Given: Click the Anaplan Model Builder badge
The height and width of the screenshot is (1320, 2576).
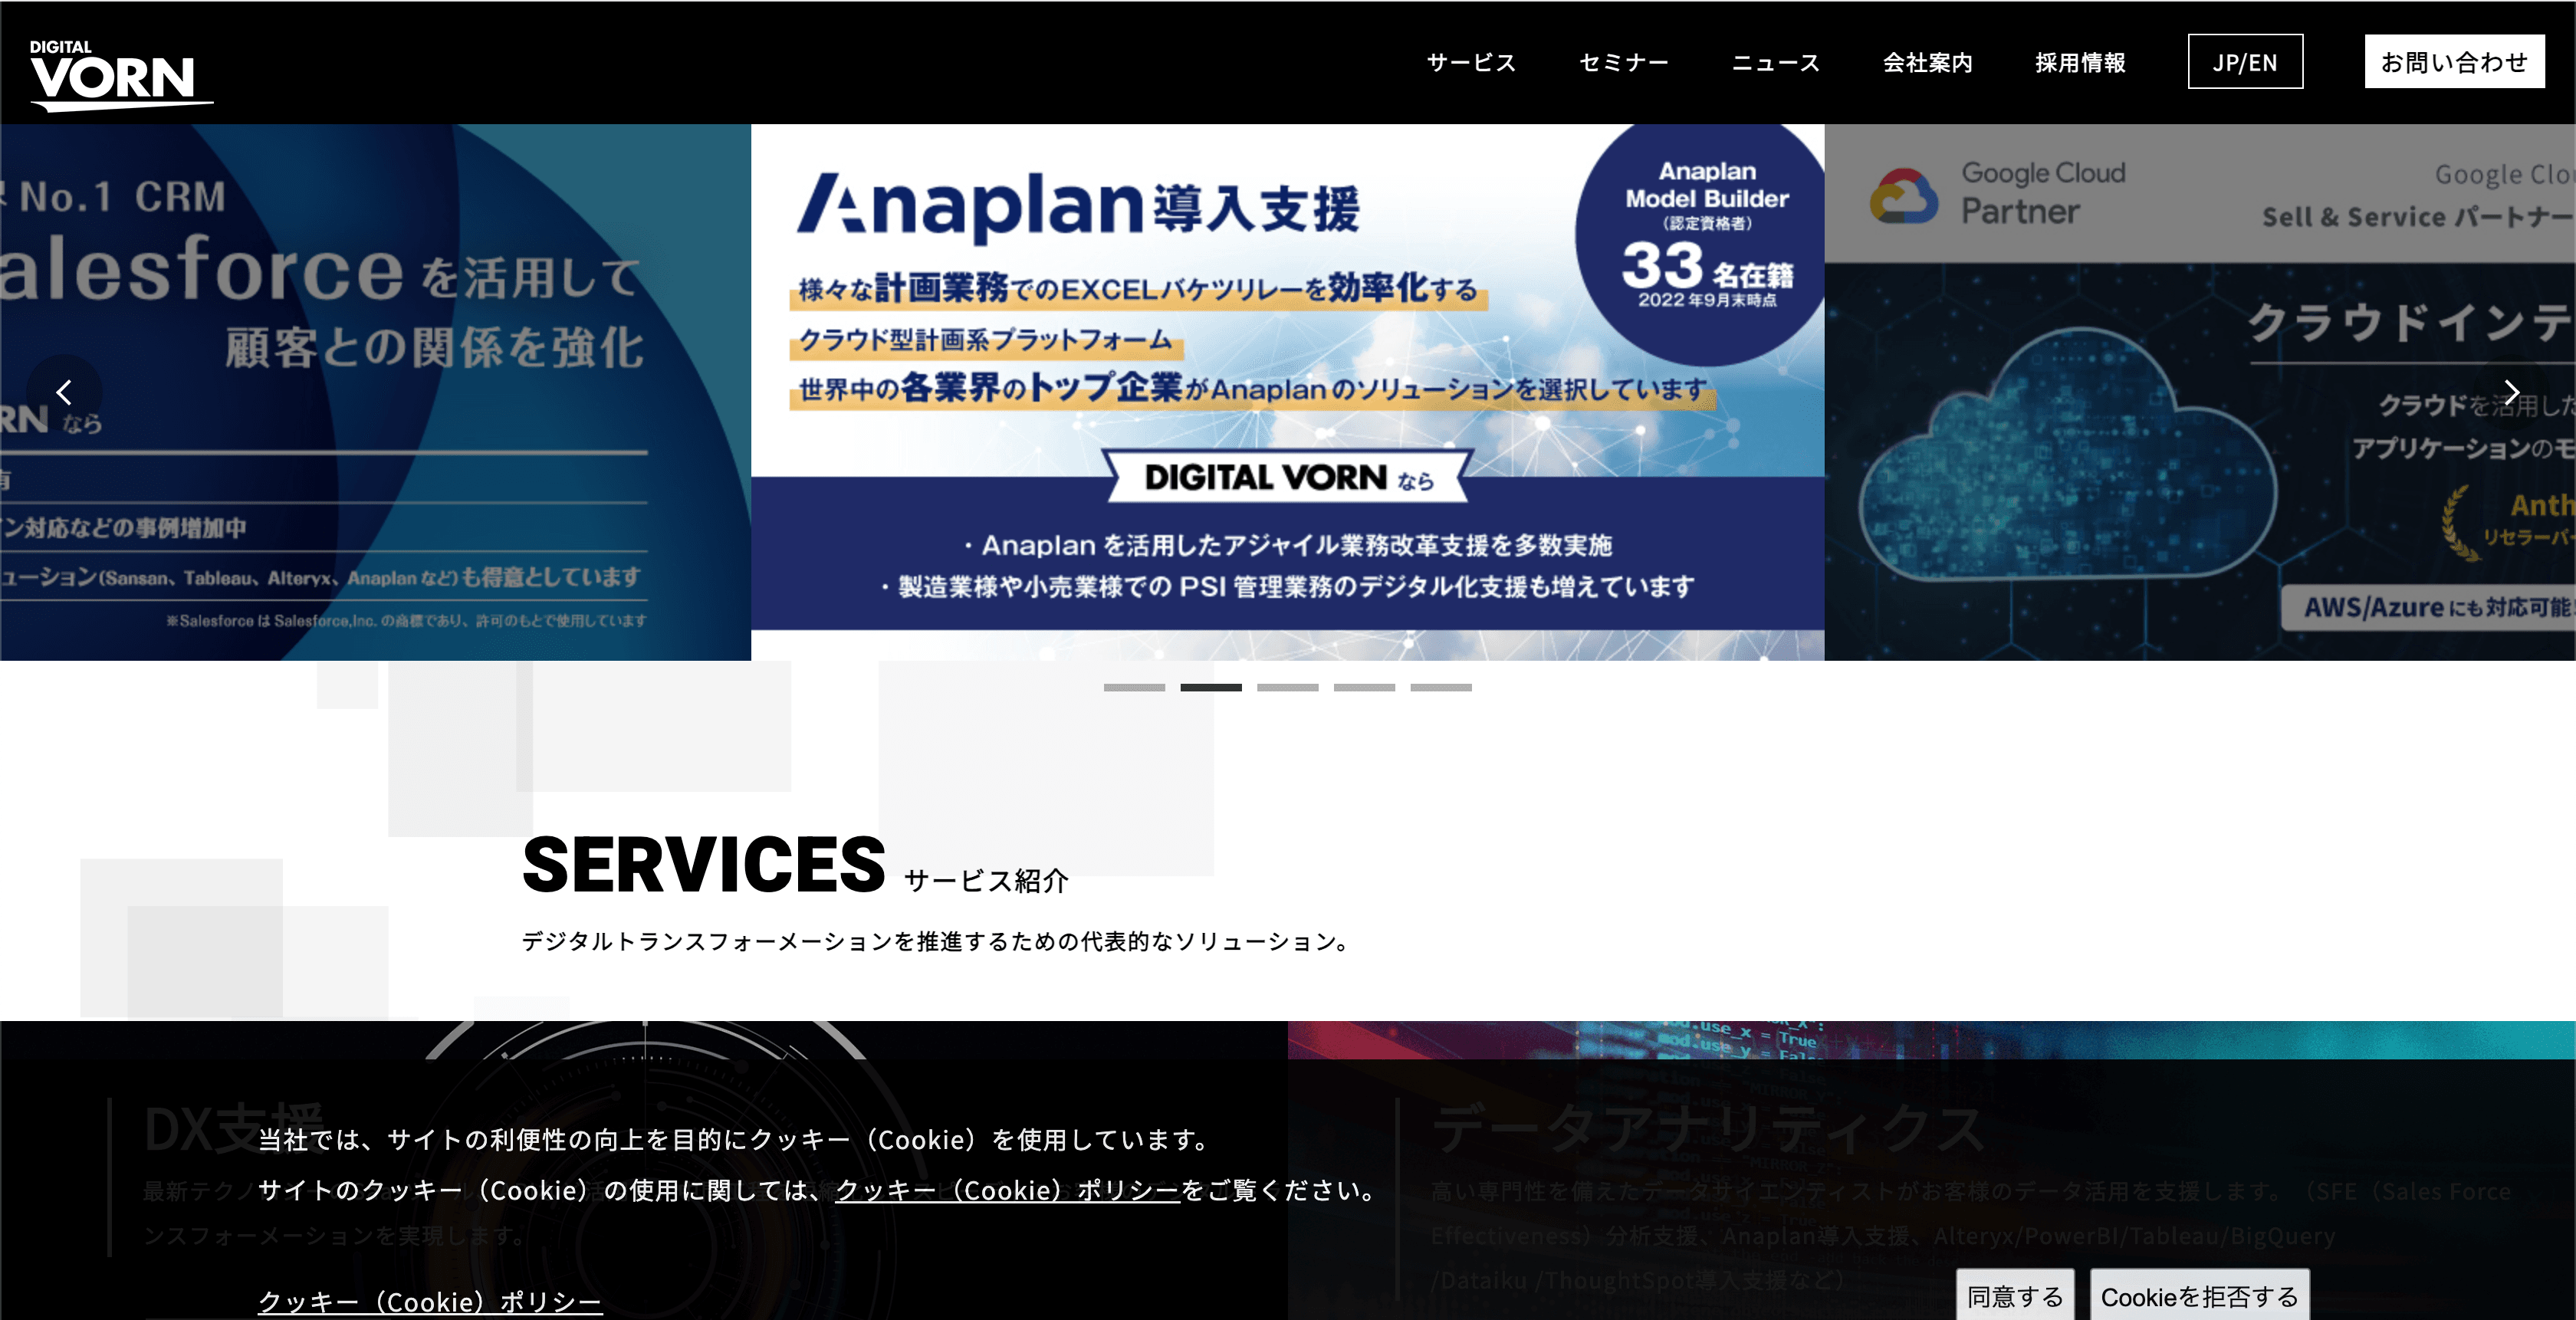Looking at the screenshot, I should (x=1706, y=236).
